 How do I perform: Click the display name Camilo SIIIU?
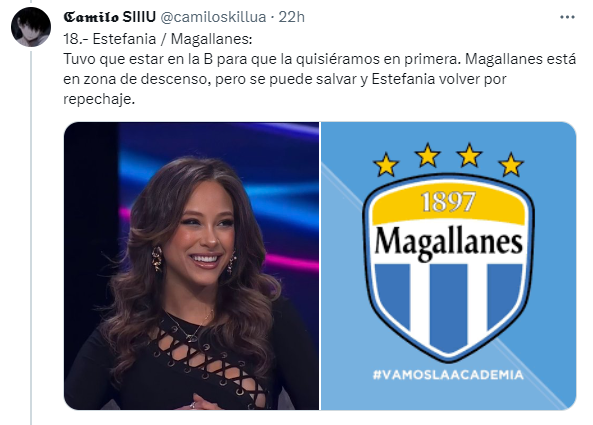[x=110, y=17]
